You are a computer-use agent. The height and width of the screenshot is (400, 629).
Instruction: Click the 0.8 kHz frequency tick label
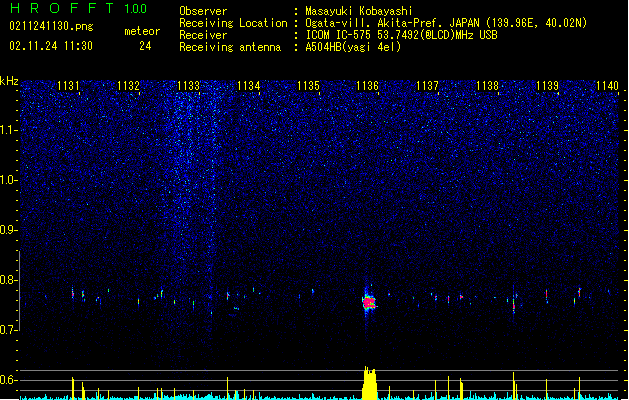[x=8, y=280]
